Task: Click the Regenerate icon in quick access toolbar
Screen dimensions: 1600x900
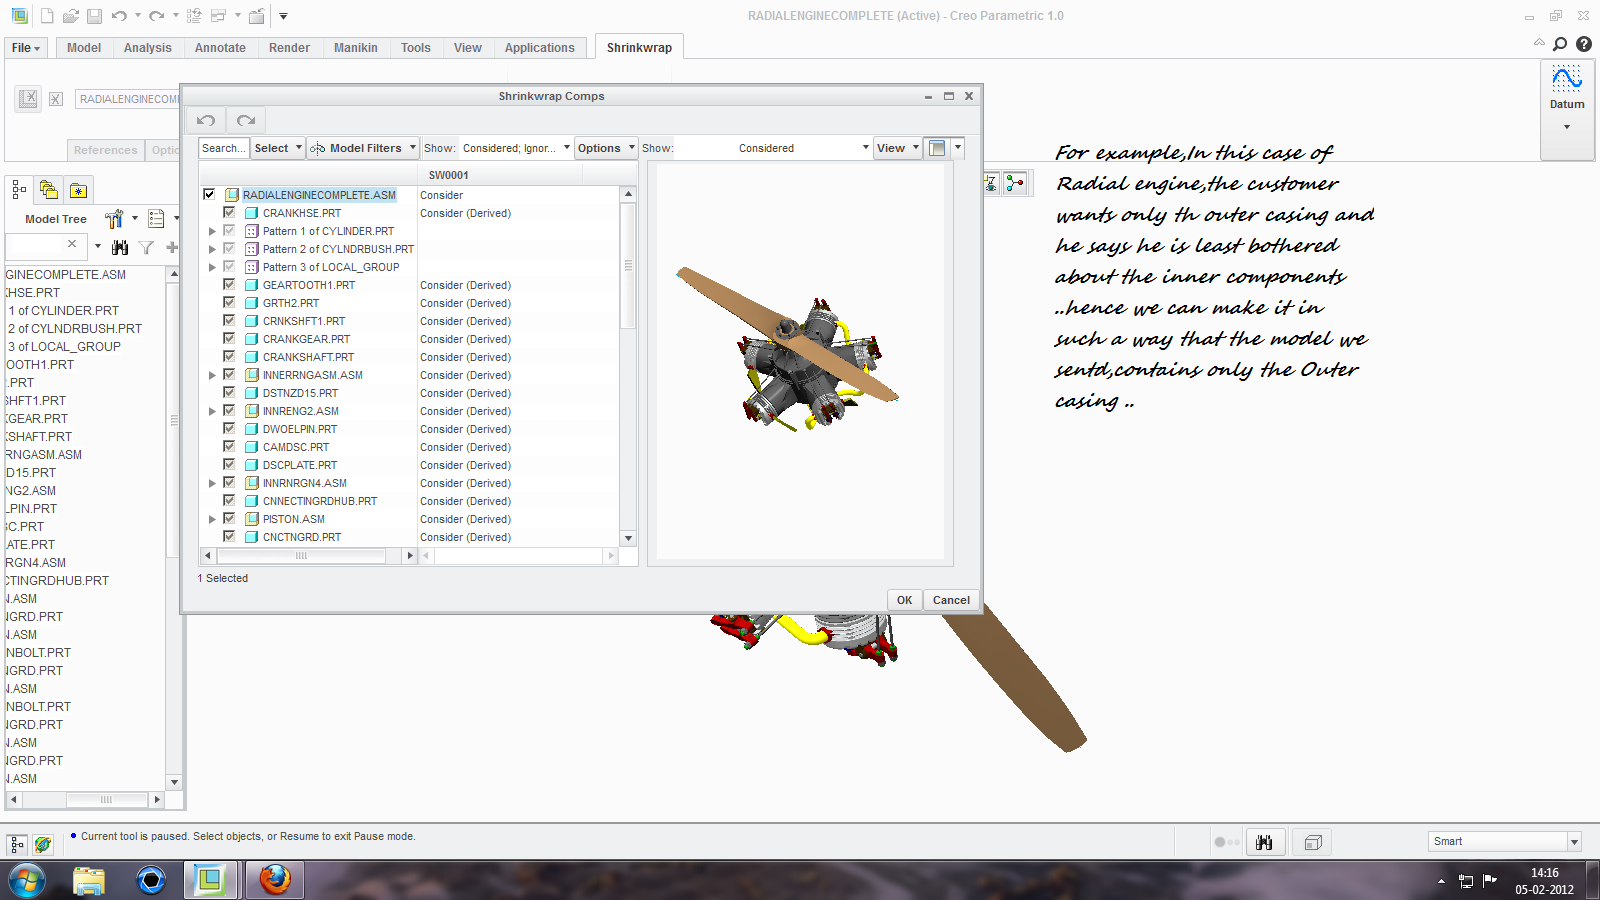Action: pyautogui.click(x=194, y=16)
